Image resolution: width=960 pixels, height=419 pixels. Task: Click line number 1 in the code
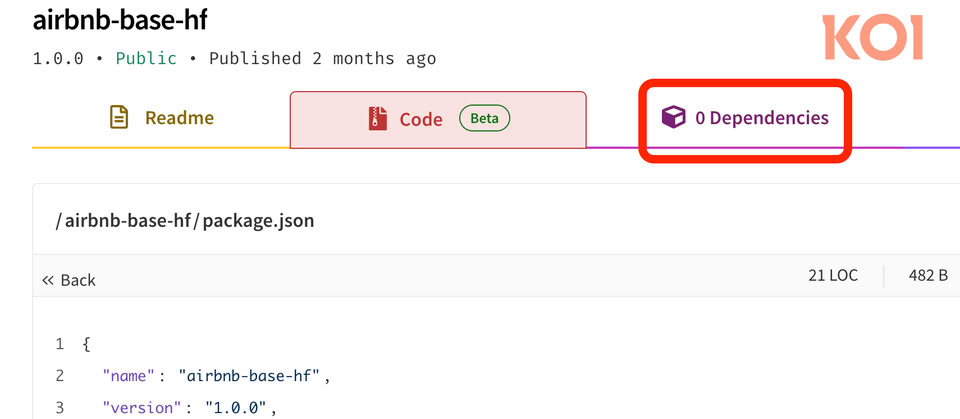(x=60, y=344)
